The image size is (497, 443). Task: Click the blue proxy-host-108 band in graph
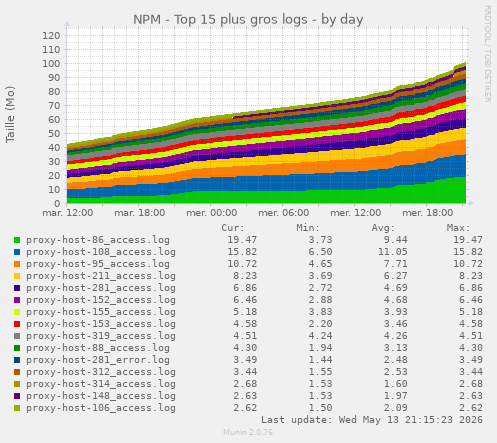267,183
